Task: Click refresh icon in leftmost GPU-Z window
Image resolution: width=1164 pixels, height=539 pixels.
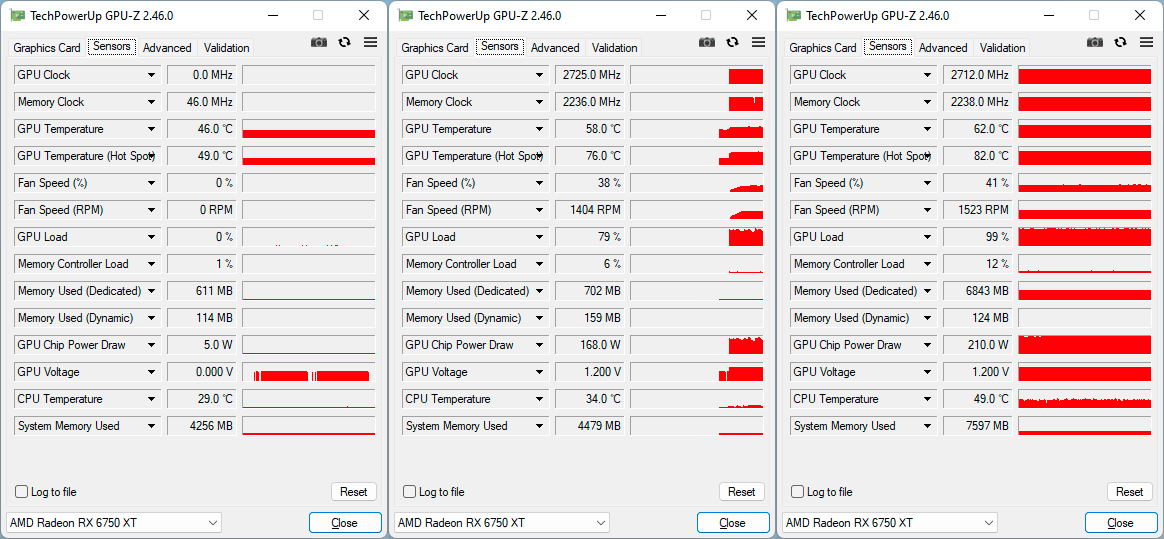Action: (344, 42)
